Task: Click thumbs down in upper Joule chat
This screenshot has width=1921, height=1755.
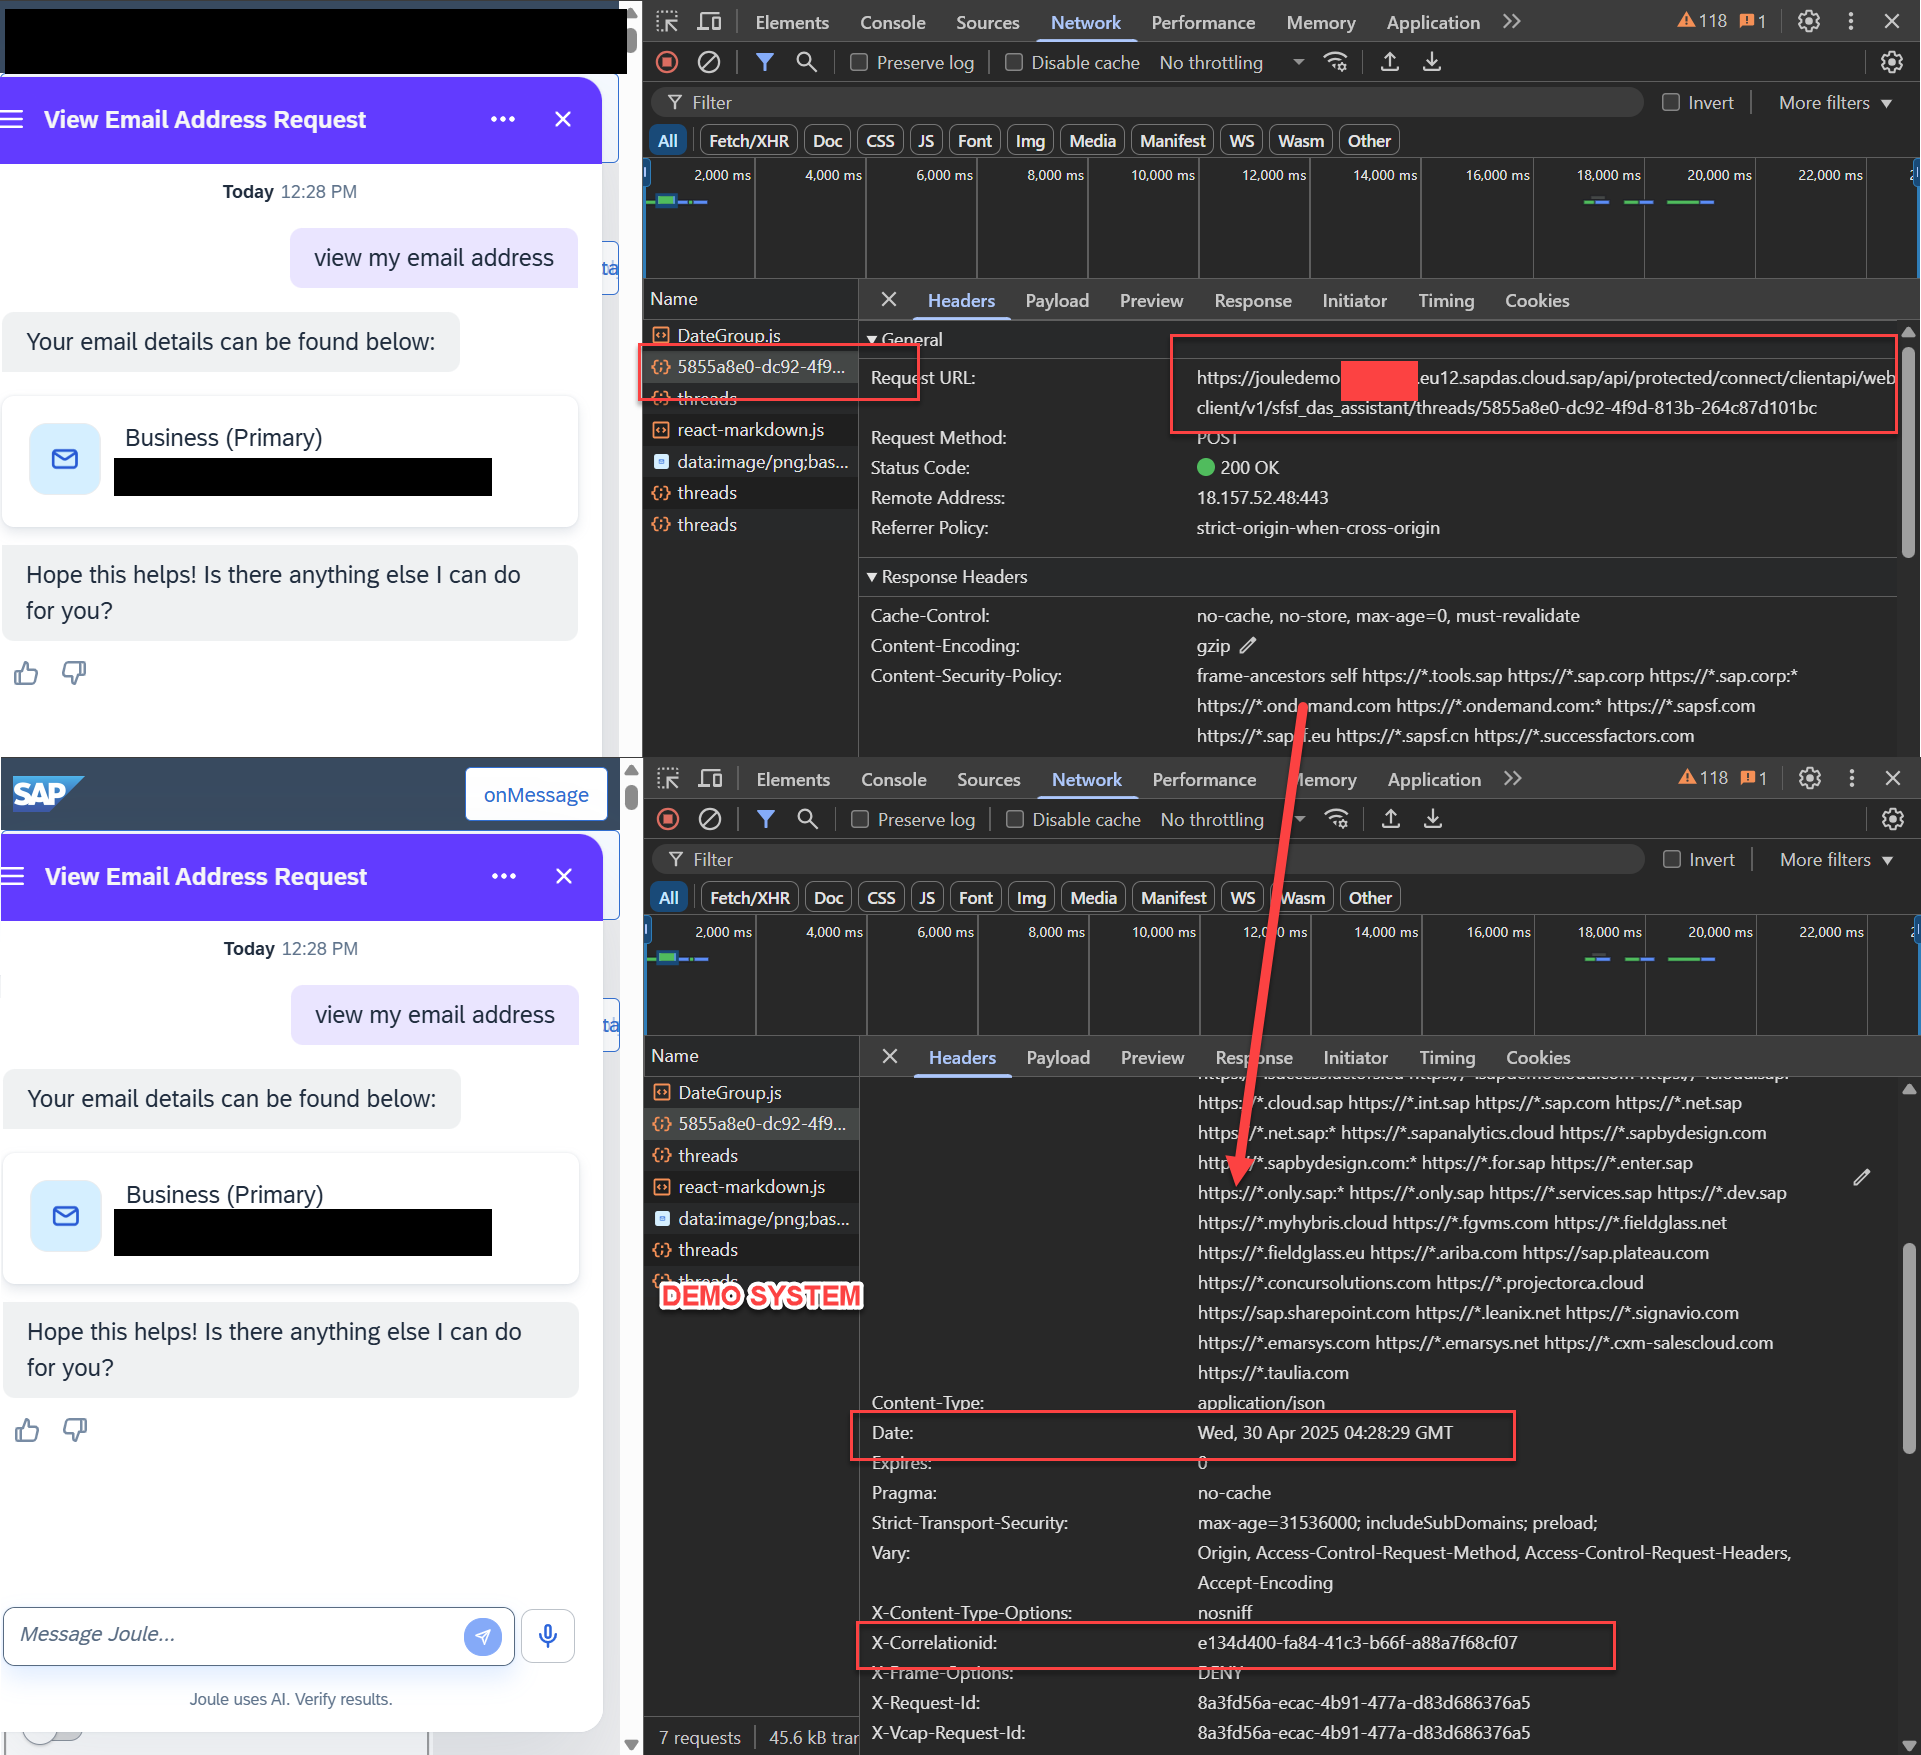Action: 74,673
